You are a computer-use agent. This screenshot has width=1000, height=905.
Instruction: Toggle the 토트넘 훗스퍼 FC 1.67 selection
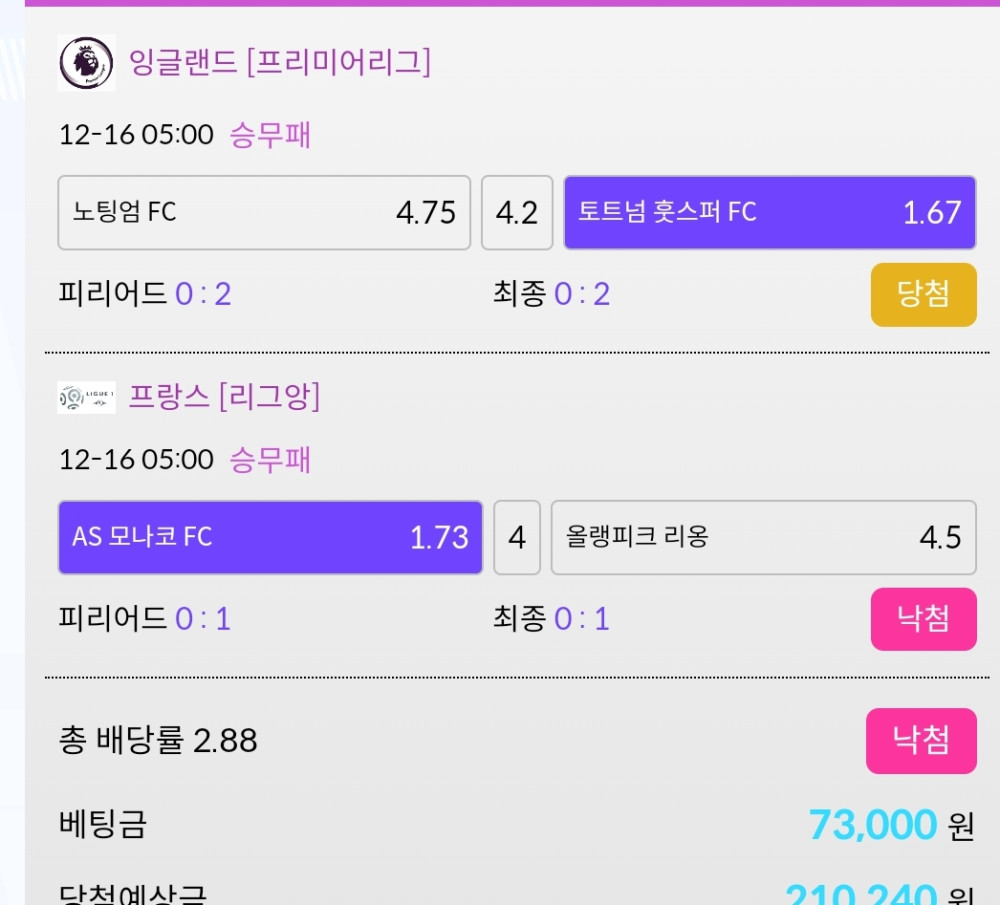769,212
